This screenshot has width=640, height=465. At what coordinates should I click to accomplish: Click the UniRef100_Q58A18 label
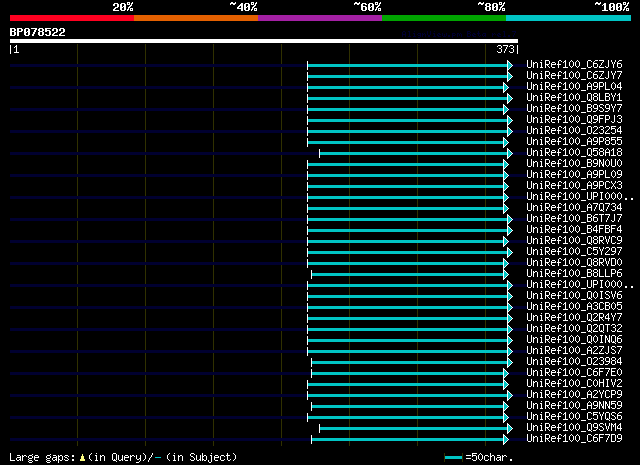[574, 153]
